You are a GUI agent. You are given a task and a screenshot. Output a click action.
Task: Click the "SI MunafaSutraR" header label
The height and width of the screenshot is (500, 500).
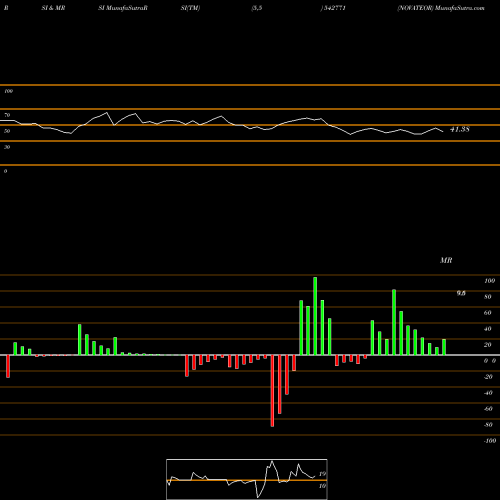(x=123, y=8)
